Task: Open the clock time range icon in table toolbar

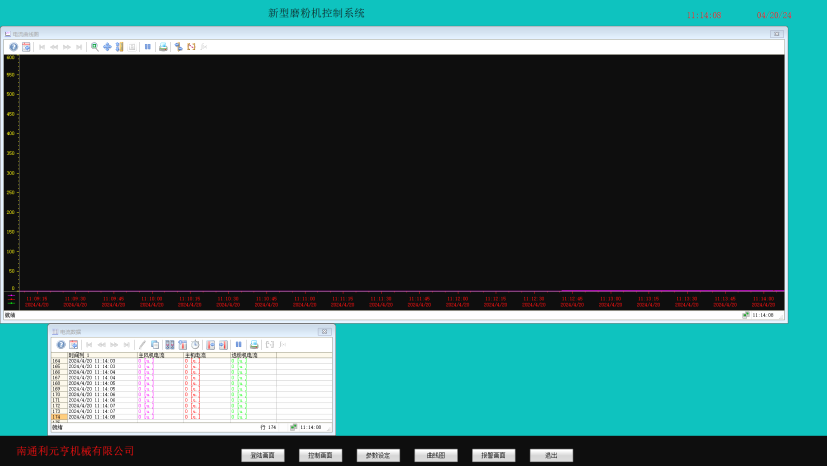Action: (x=196, y=345)
